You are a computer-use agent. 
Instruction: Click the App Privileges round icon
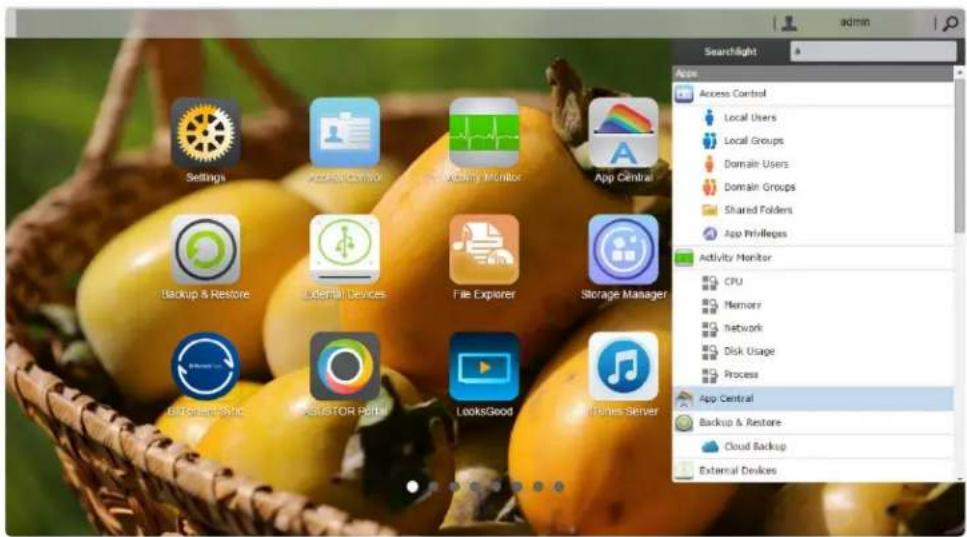tap(710, 234)
